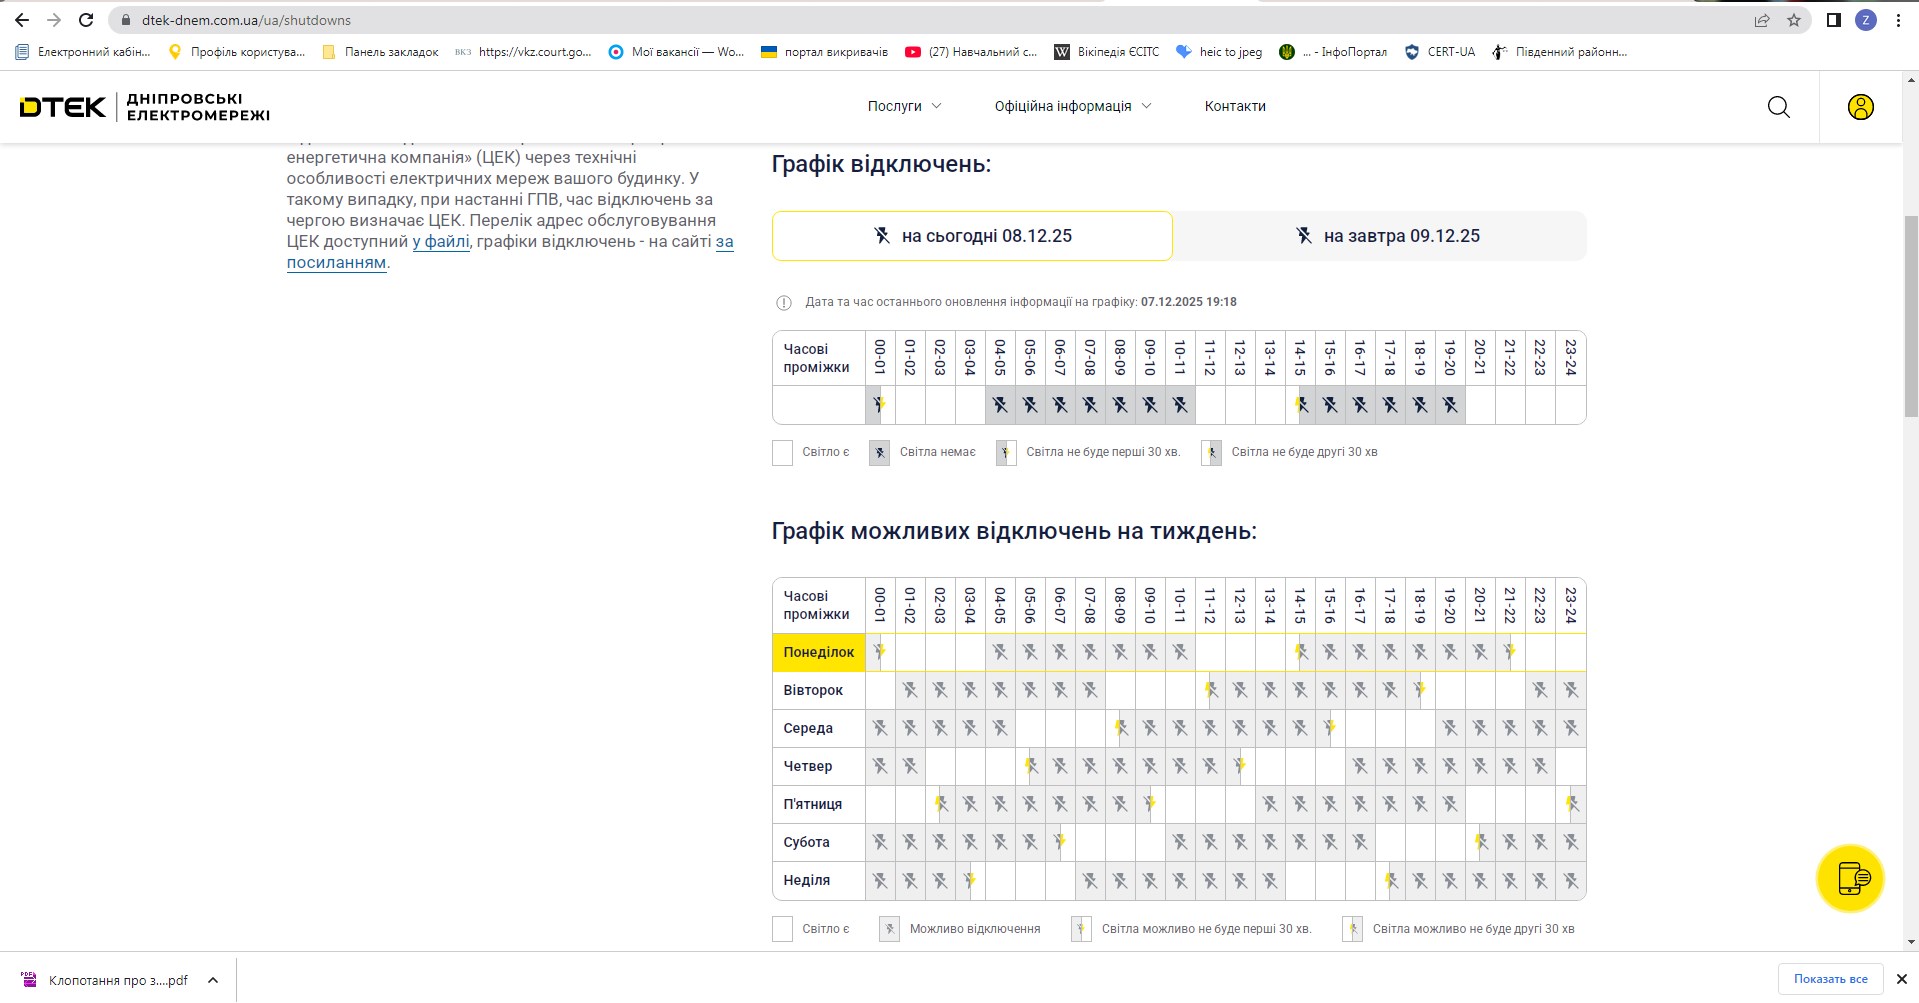
Task: Click the browser address bar URL
Action: [x=246, y=20]
